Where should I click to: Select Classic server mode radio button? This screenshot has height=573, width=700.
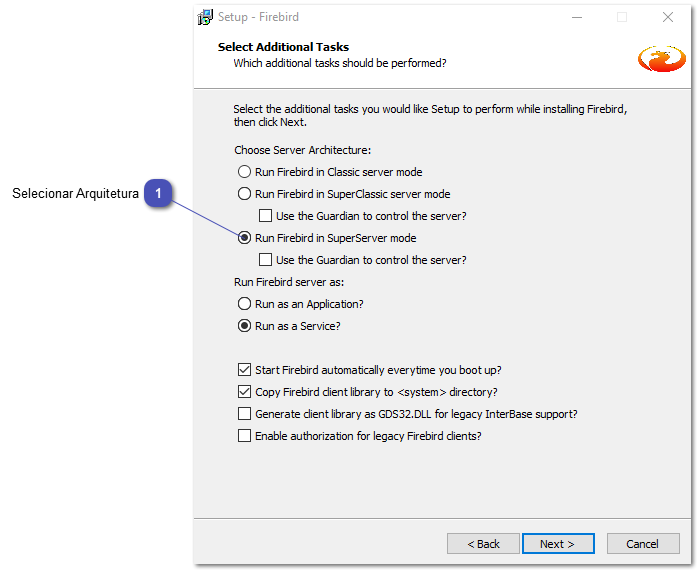tap(244, 172)
